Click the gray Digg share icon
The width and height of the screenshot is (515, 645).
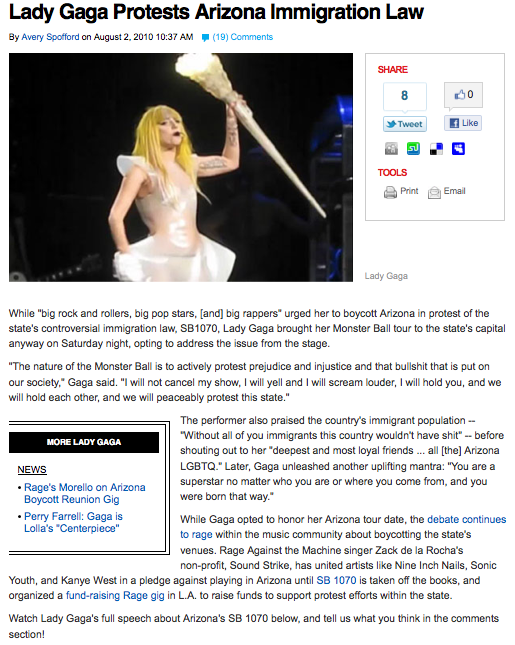(x=391, y=148)
